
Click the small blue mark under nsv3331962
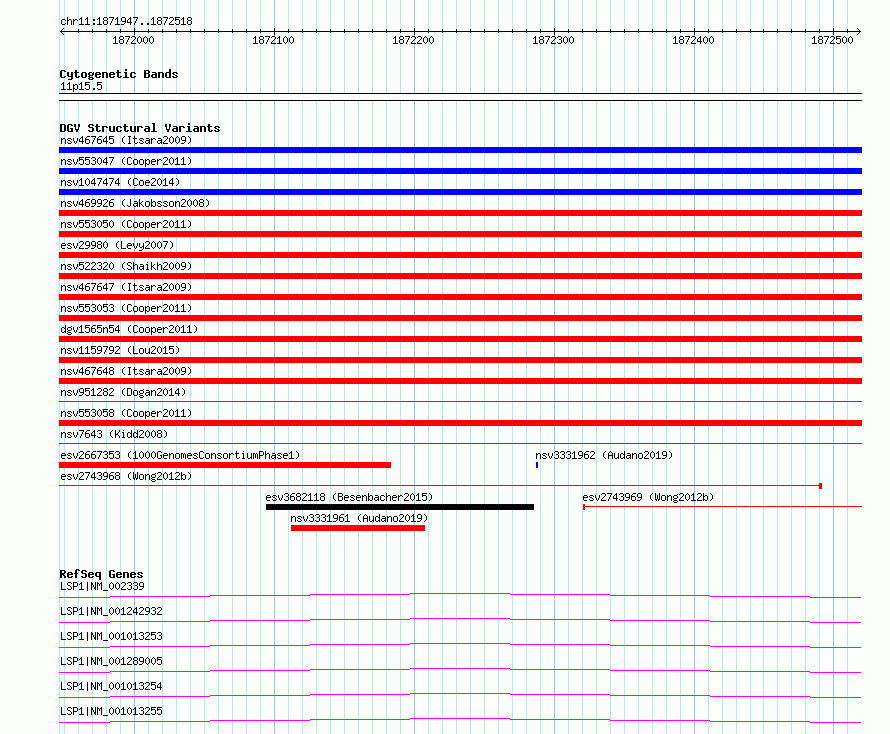click(x=537, y=465)
